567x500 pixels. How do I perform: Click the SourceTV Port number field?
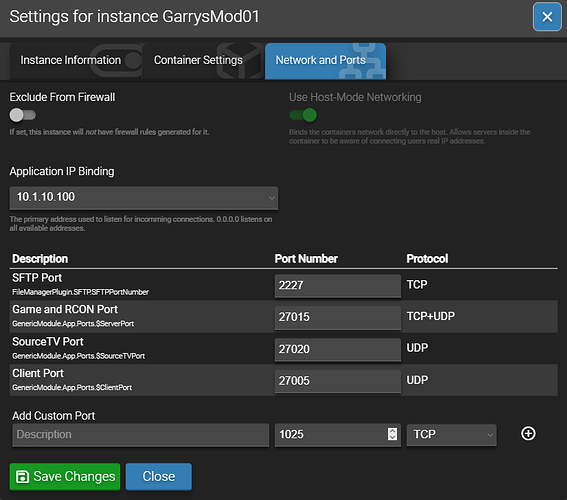pyautogui.click(x=337, y=349)
